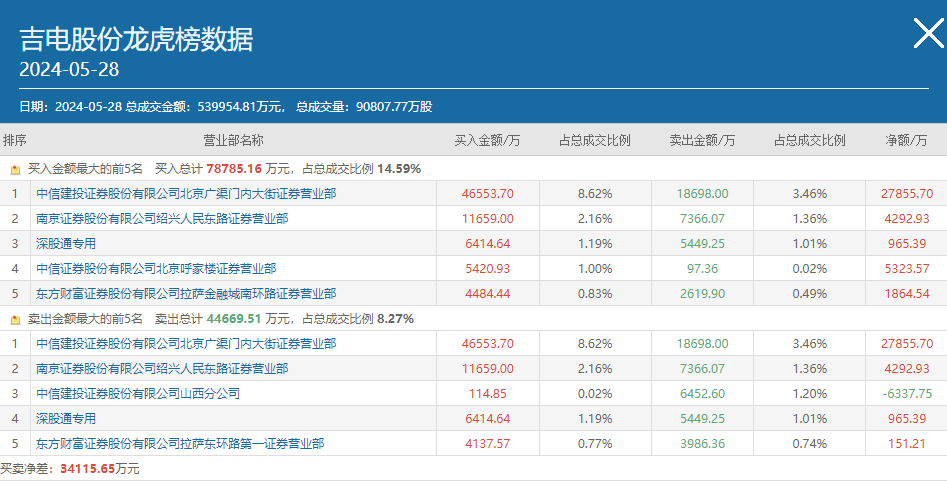Open 深股通专用 link in buy list
Viewport: 947px width, 483px height.
pos(66,244)
